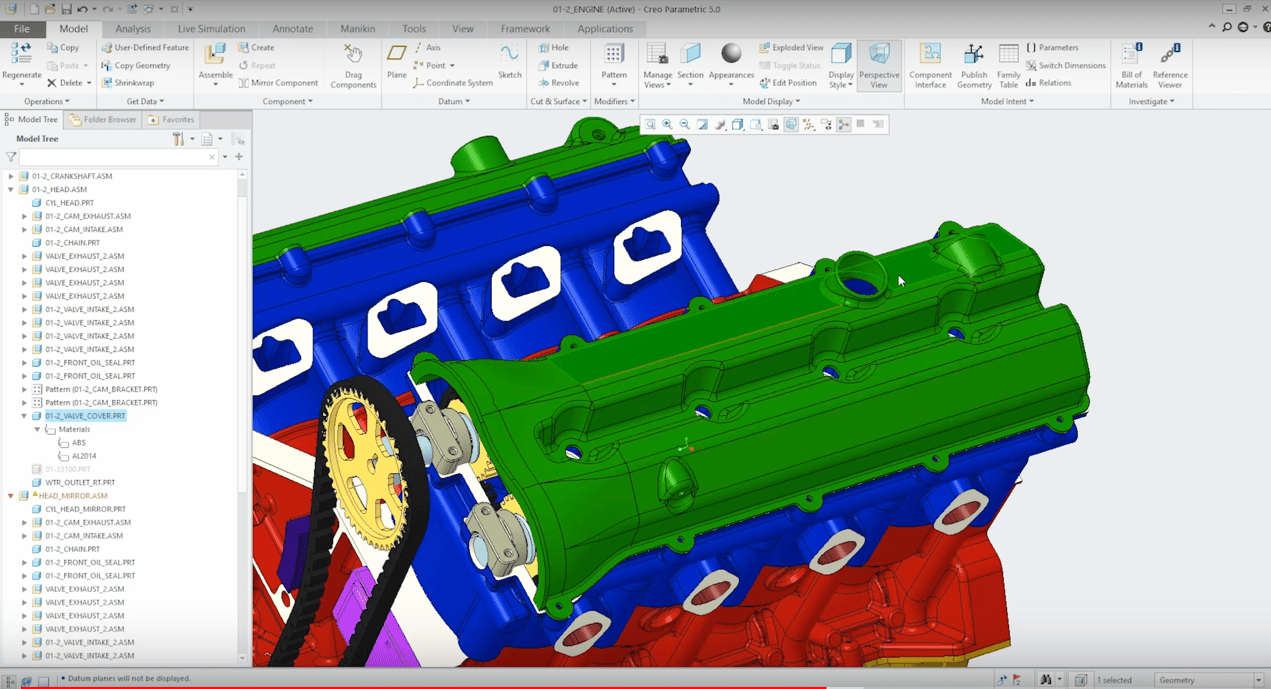Open the Hole tool
Screen dimensions: 1271x689
click(x=560, y=47)
